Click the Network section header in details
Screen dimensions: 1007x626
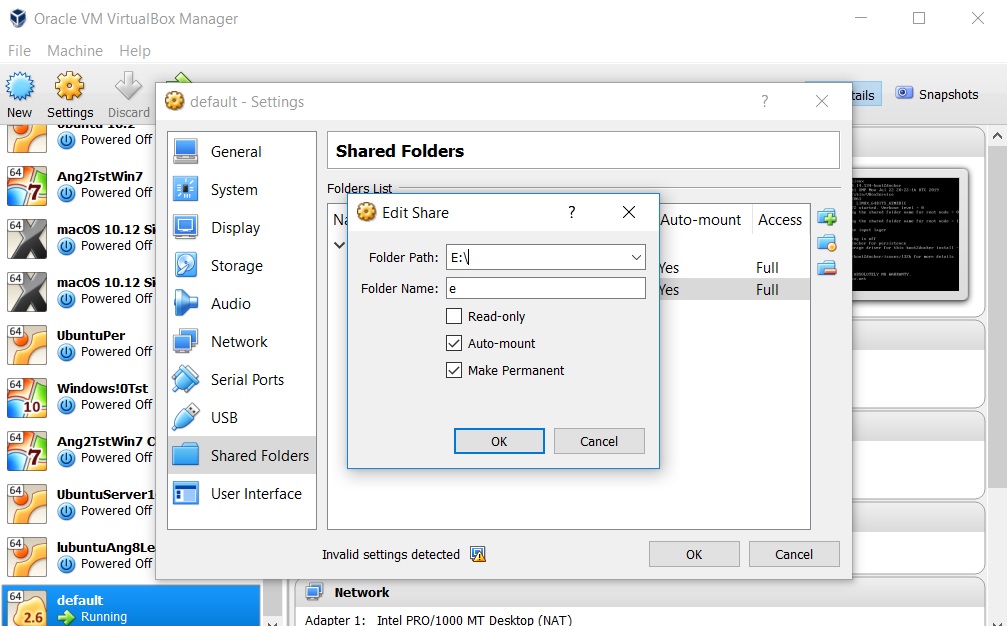(362, 592)
